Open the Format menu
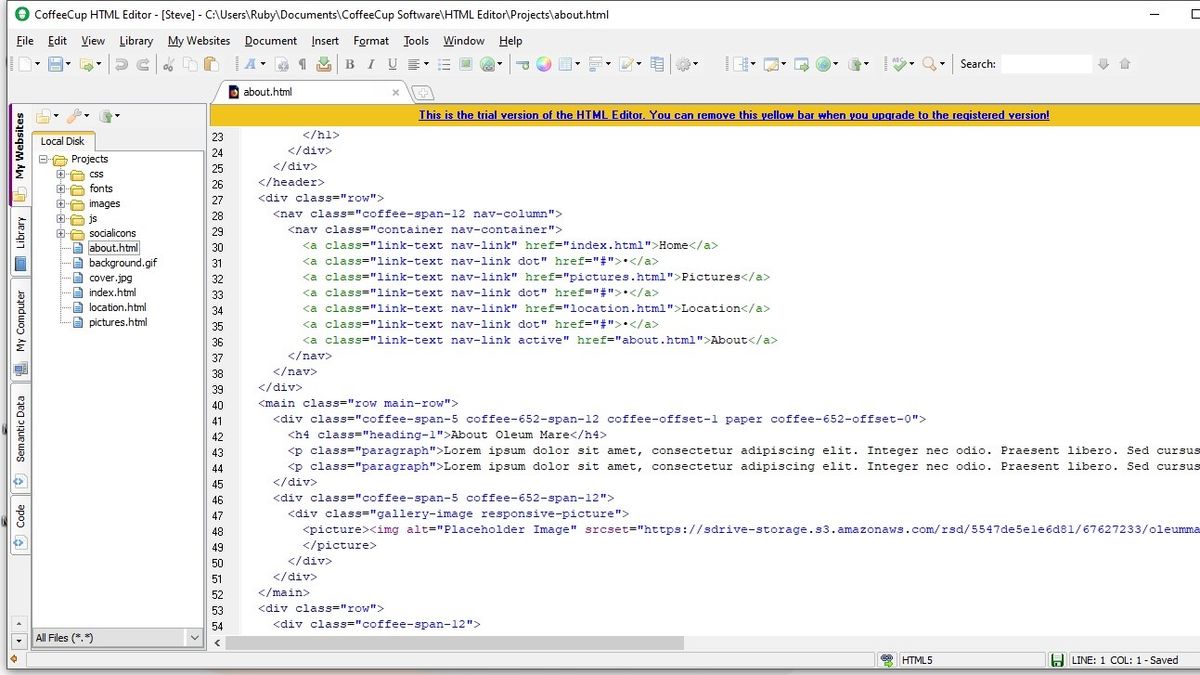The width and height of the screenshot is (1200, 675). pos(371,41)
